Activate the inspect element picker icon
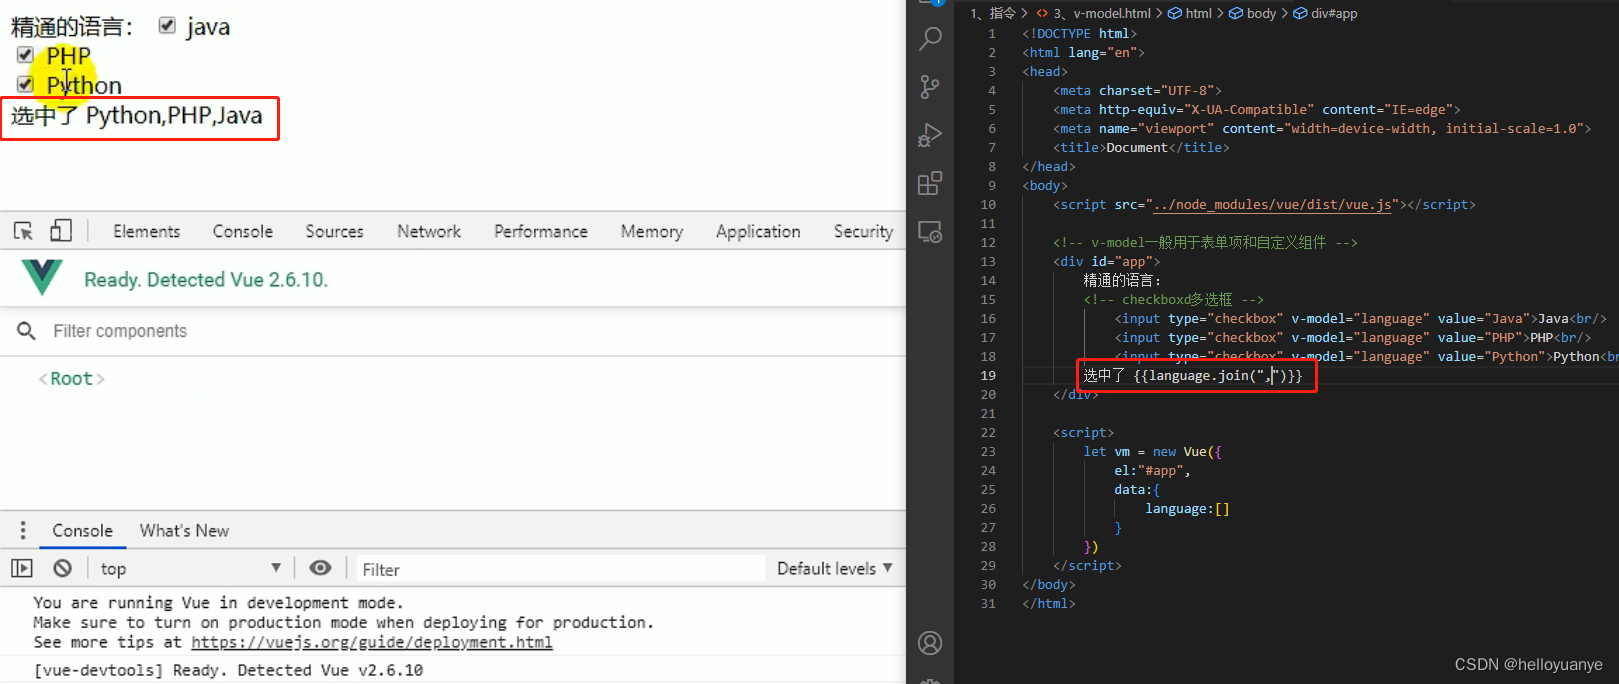This screenshot has height=684, width=1619. [23, 231]
